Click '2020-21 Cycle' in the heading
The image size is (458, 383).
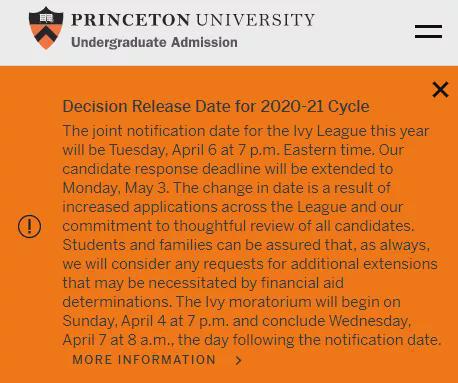click(x=315, y=107)
